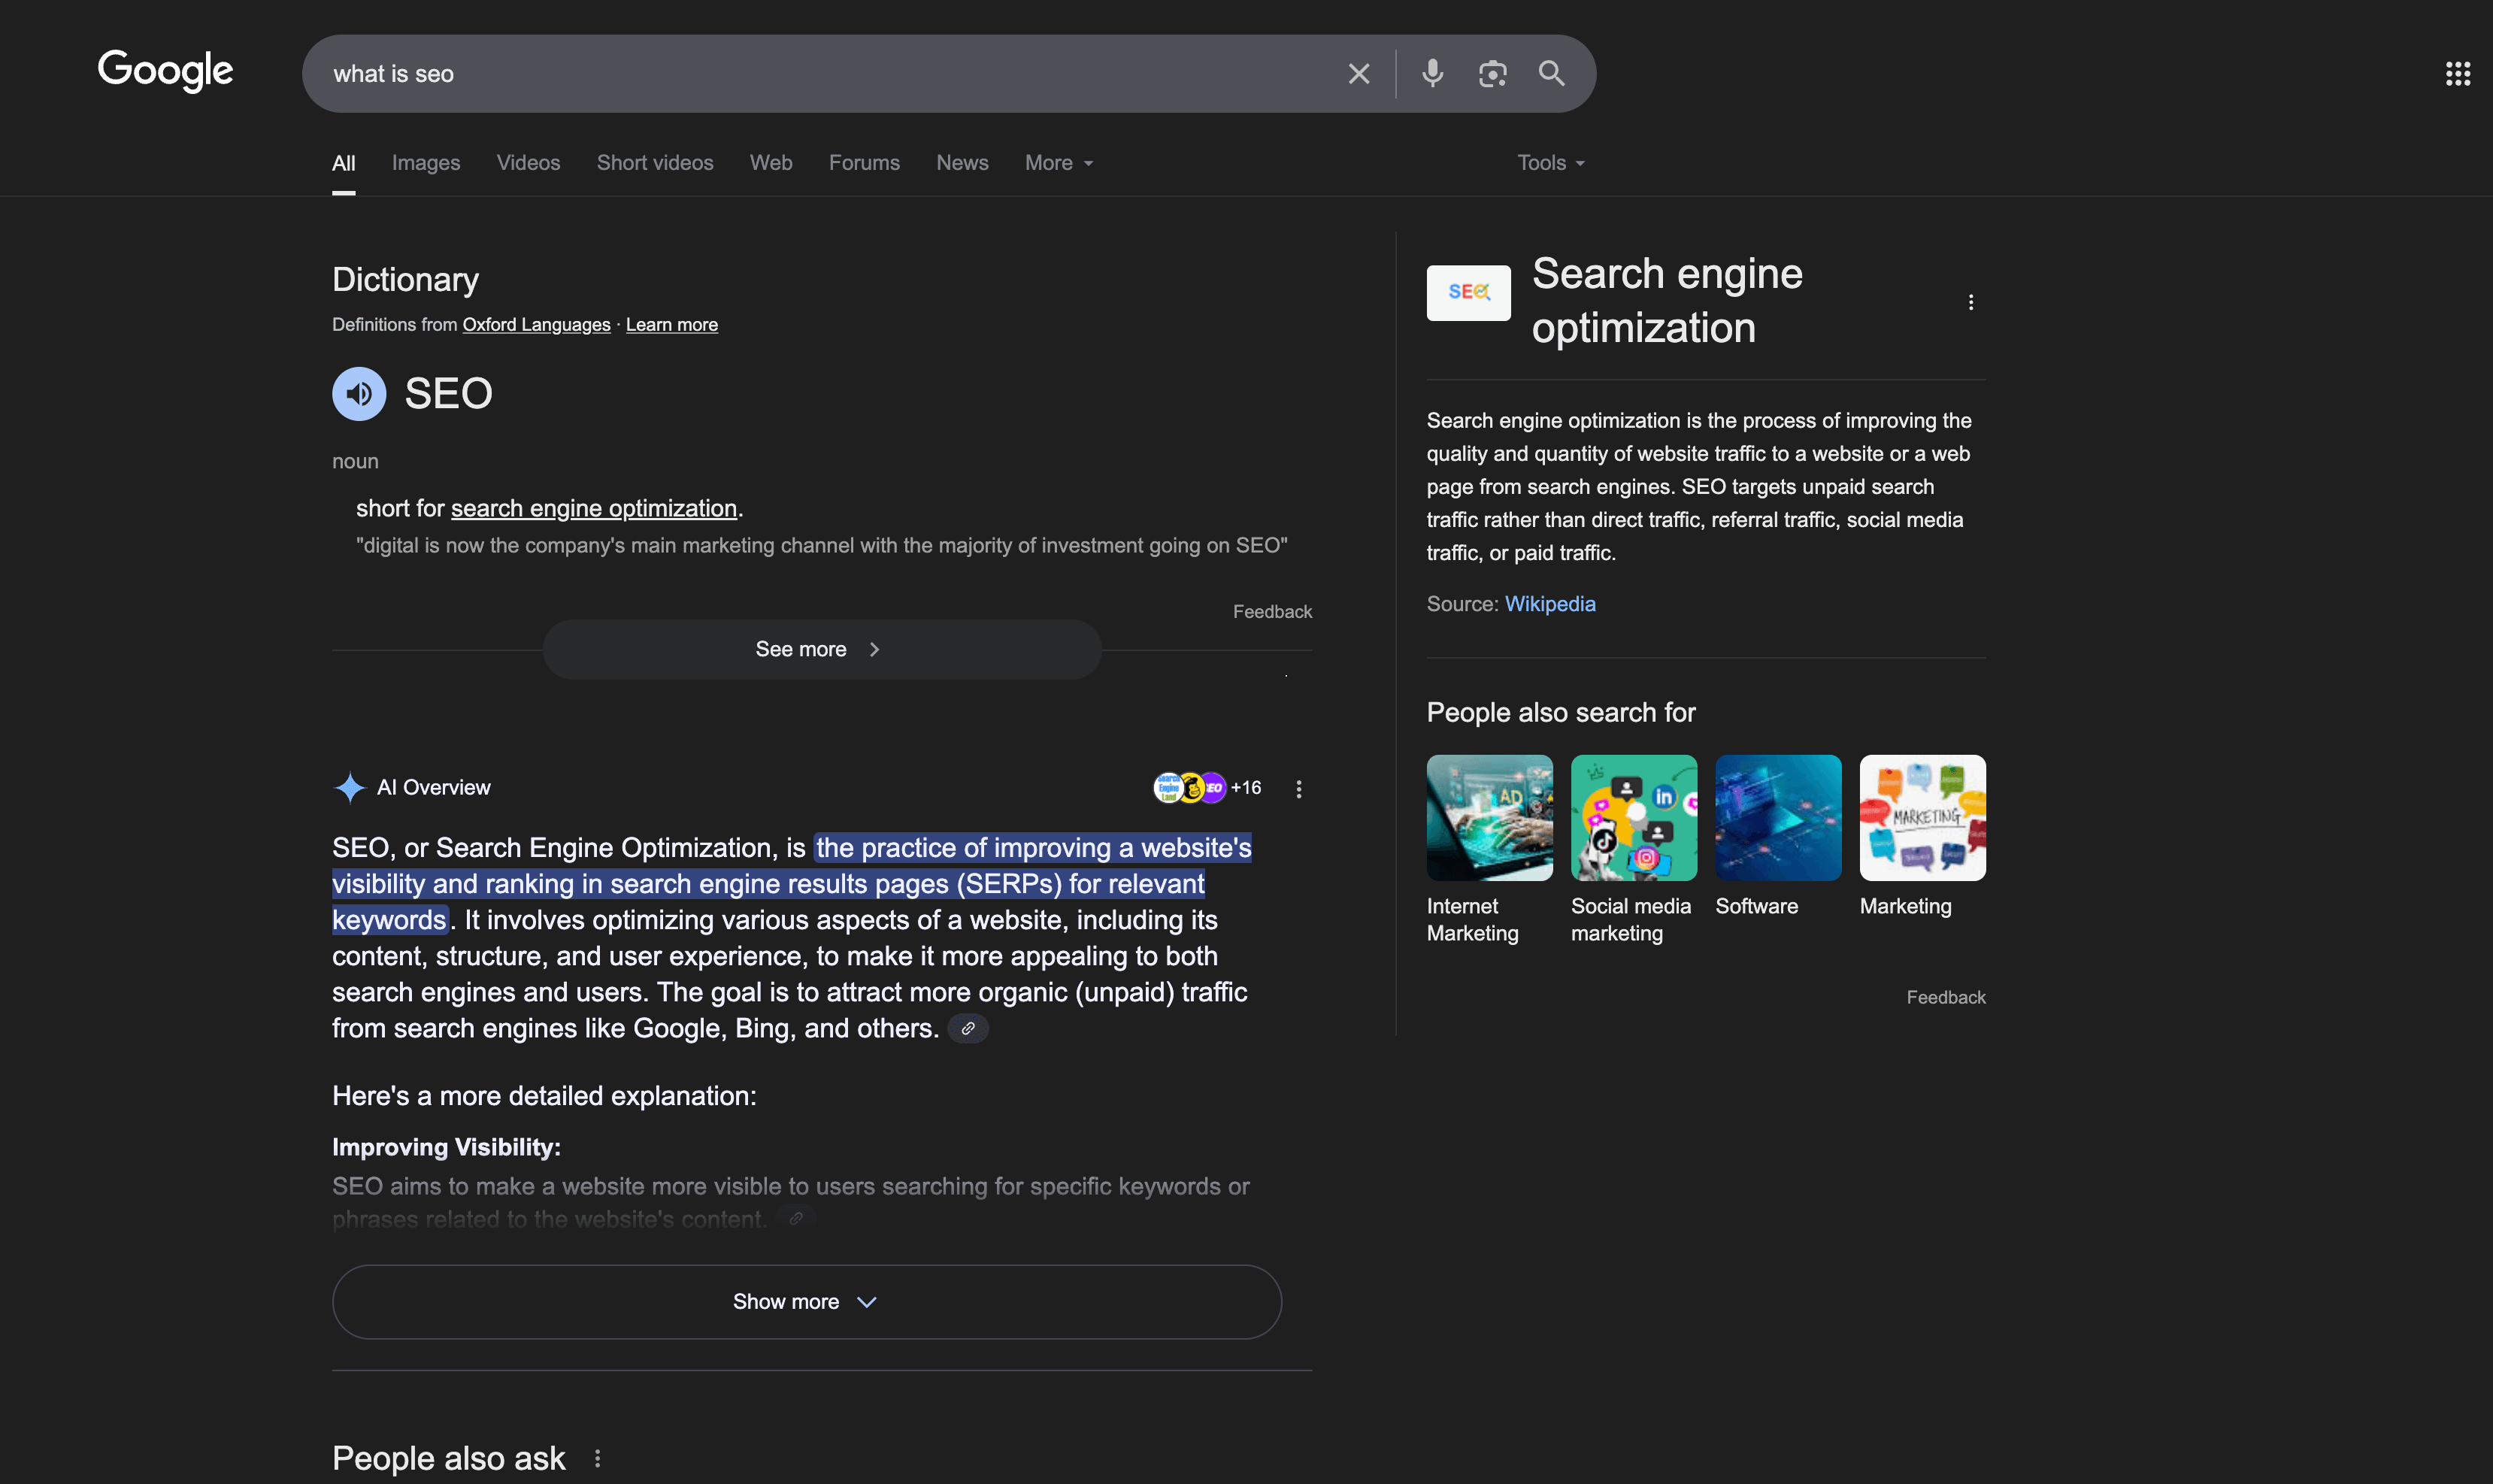2493x1484 pixels.
Task: Click the 'People also search for' heading
Action: click(1561, 712)
